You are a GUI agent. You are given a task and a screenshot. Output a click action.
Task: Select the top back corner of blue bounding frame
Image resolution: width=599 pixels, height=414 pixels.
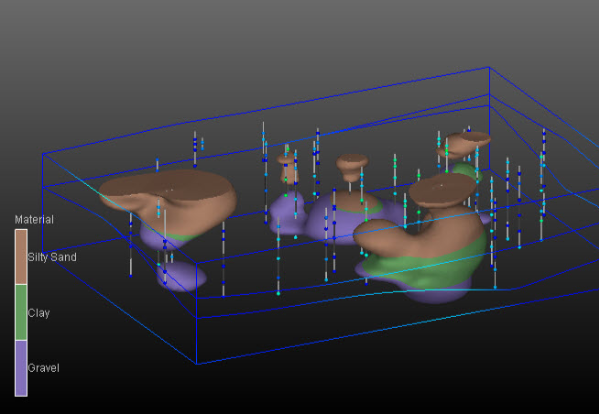click(489, 68)
